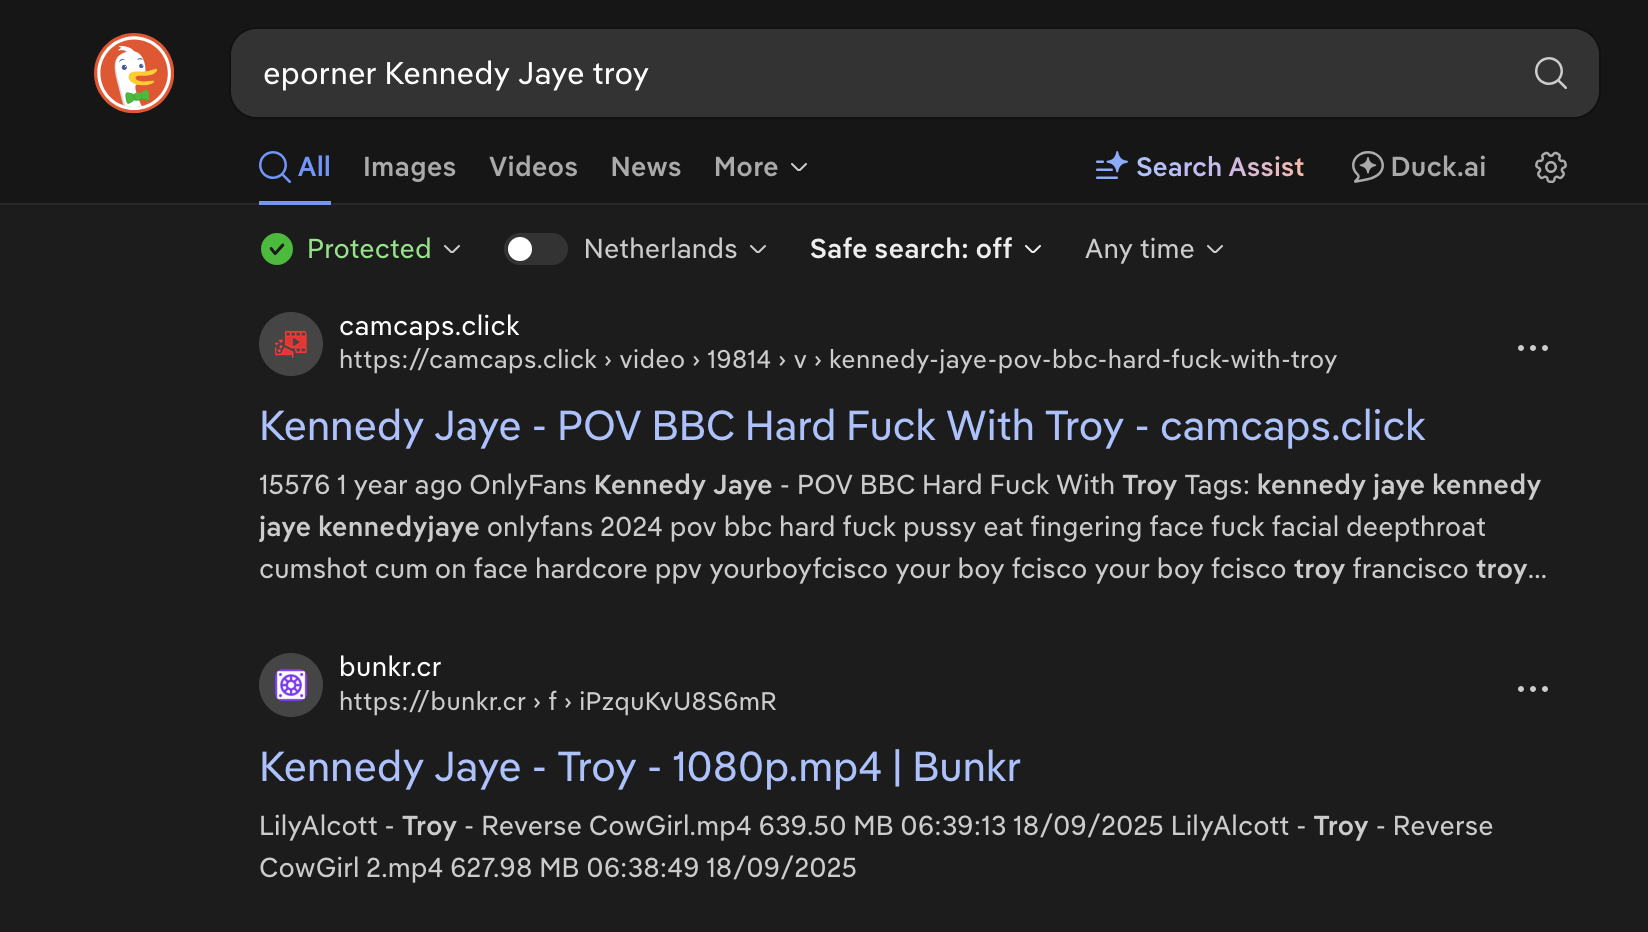This screenshot has height=932, width=1648.
Task: Click the Duck.ai chat icon
Action: pyautogui.click(x=1367, y=167)
